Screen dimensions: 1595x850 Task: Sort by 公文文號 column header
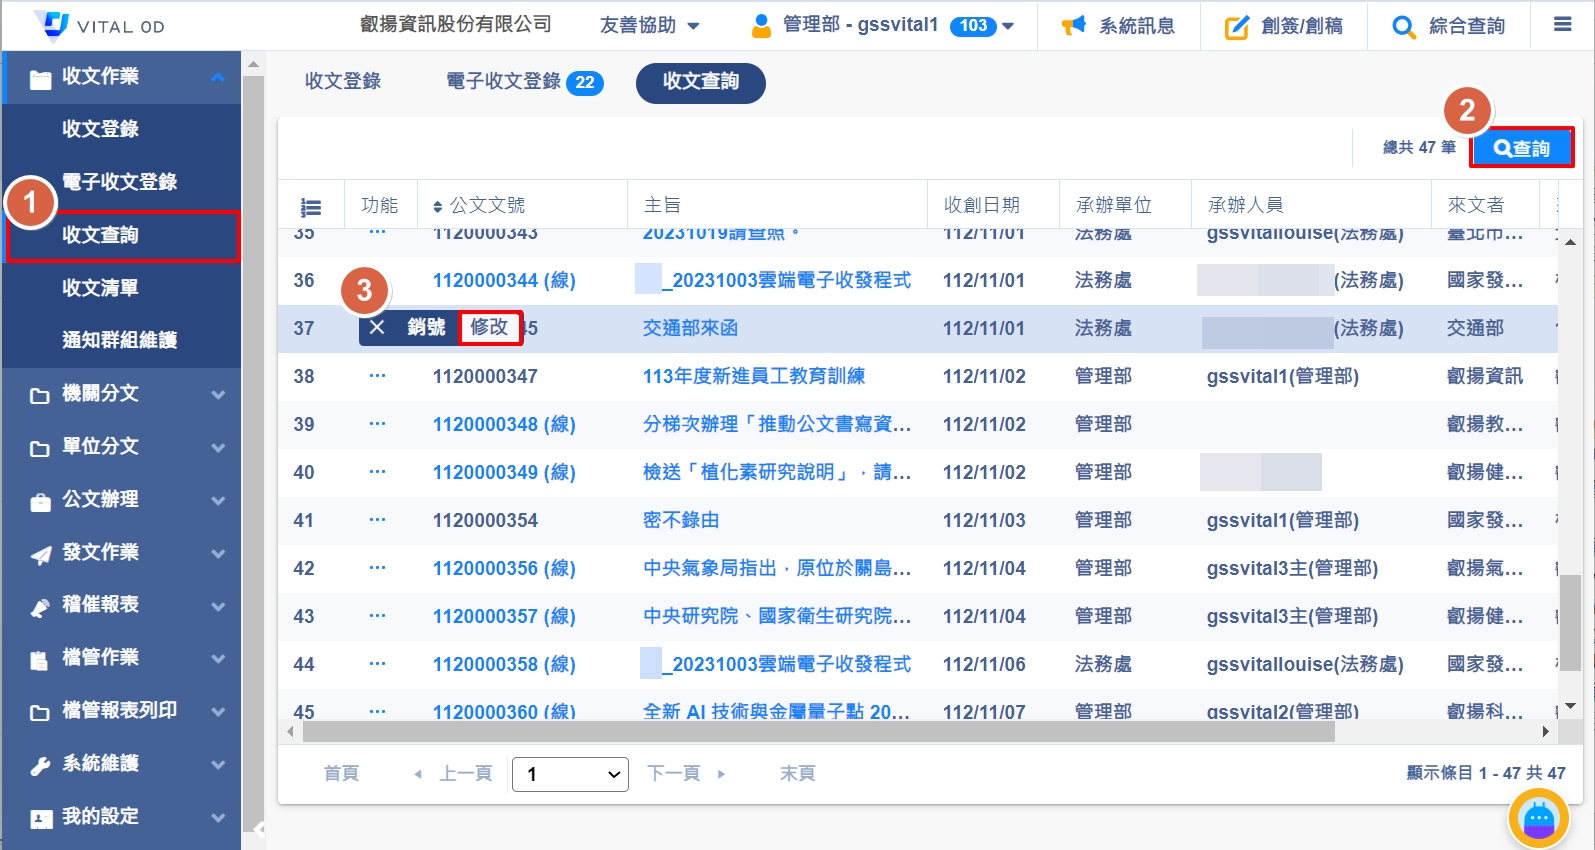click(479, 205)
